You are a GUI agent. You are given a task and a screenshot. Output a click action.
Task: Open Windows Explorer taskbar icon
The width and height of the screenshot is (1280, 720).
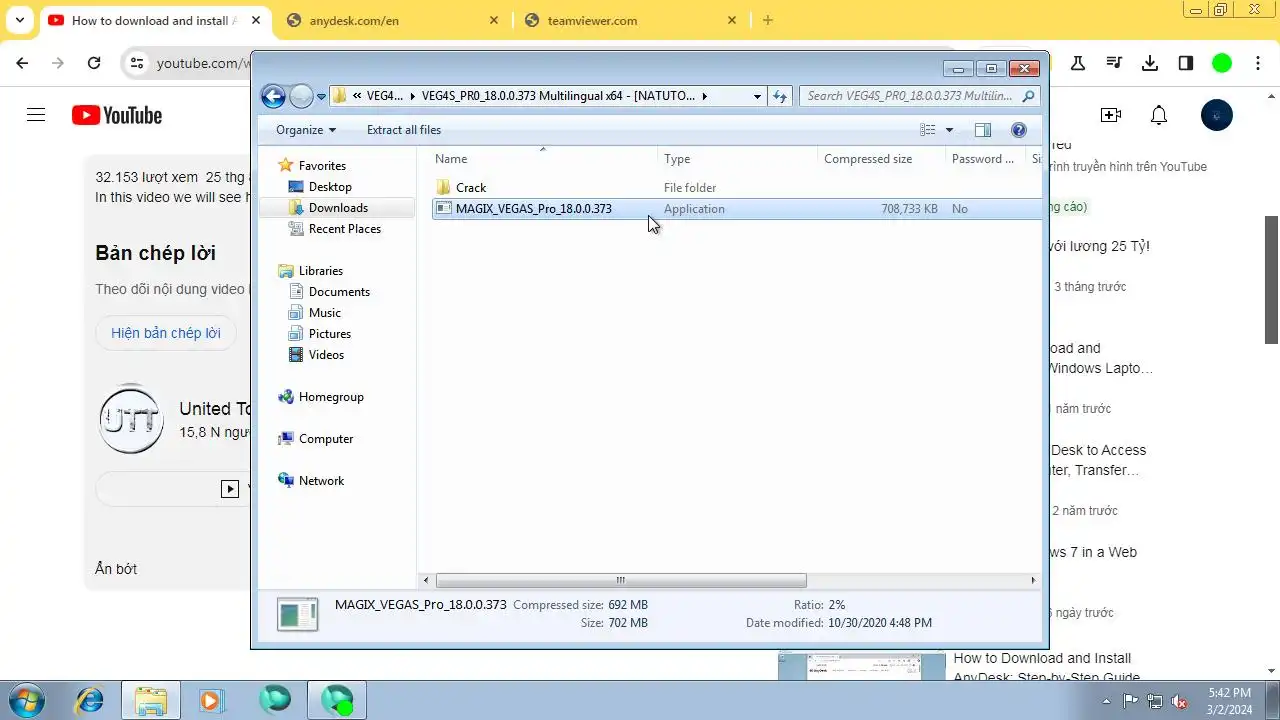pos(151,701)
